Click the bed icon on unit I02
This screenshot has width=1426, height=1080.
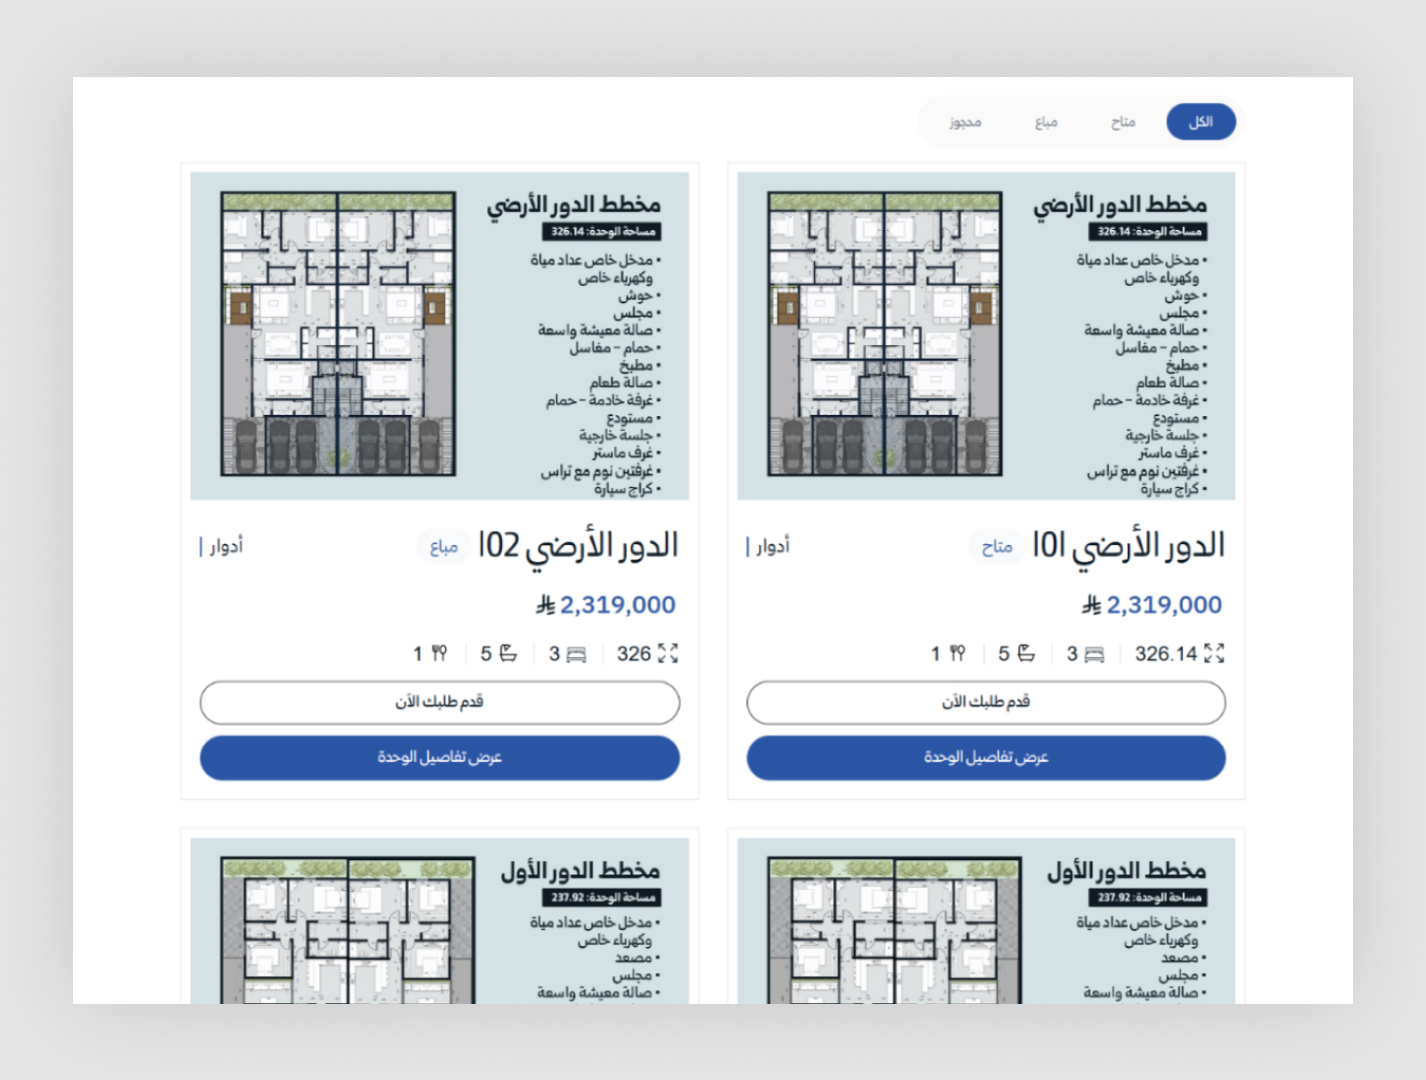[573, 653]
